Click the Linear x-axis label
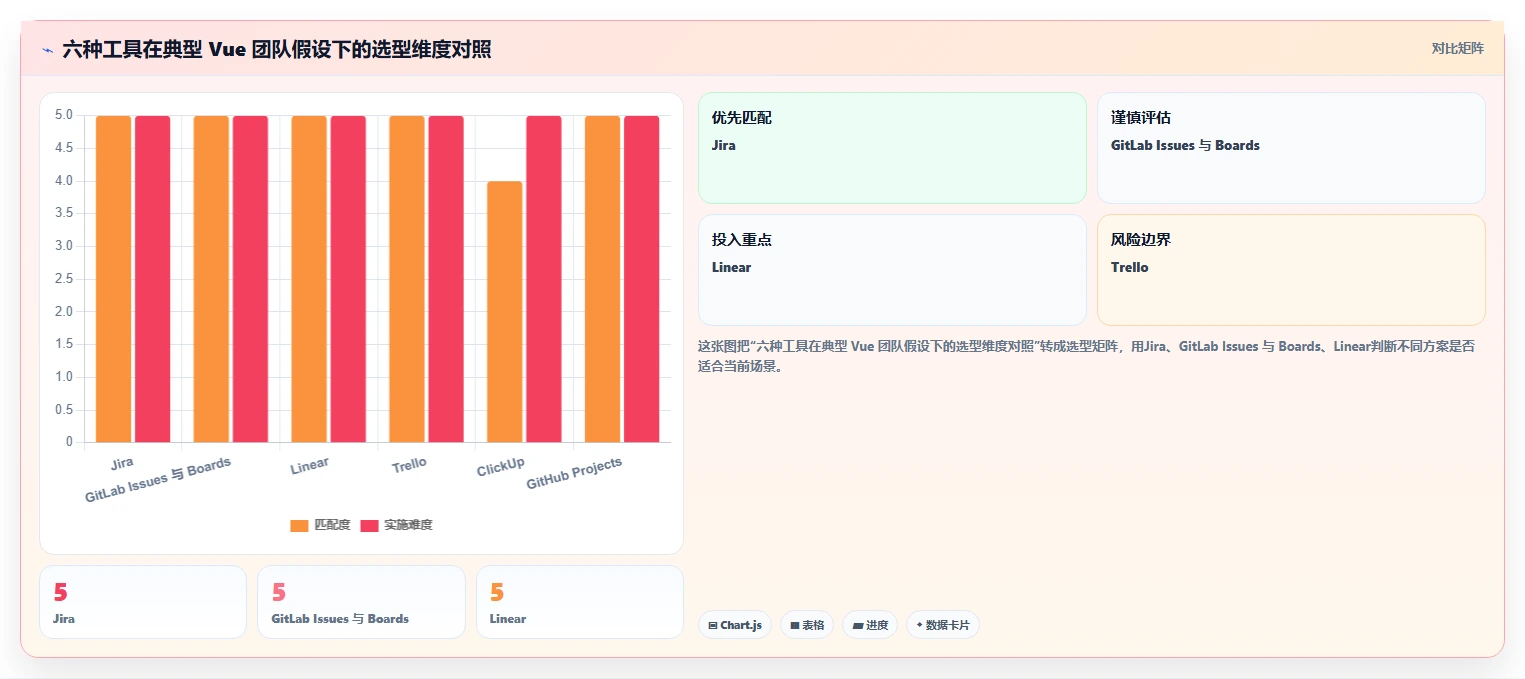1525x679 pixels. pos(310,466)
